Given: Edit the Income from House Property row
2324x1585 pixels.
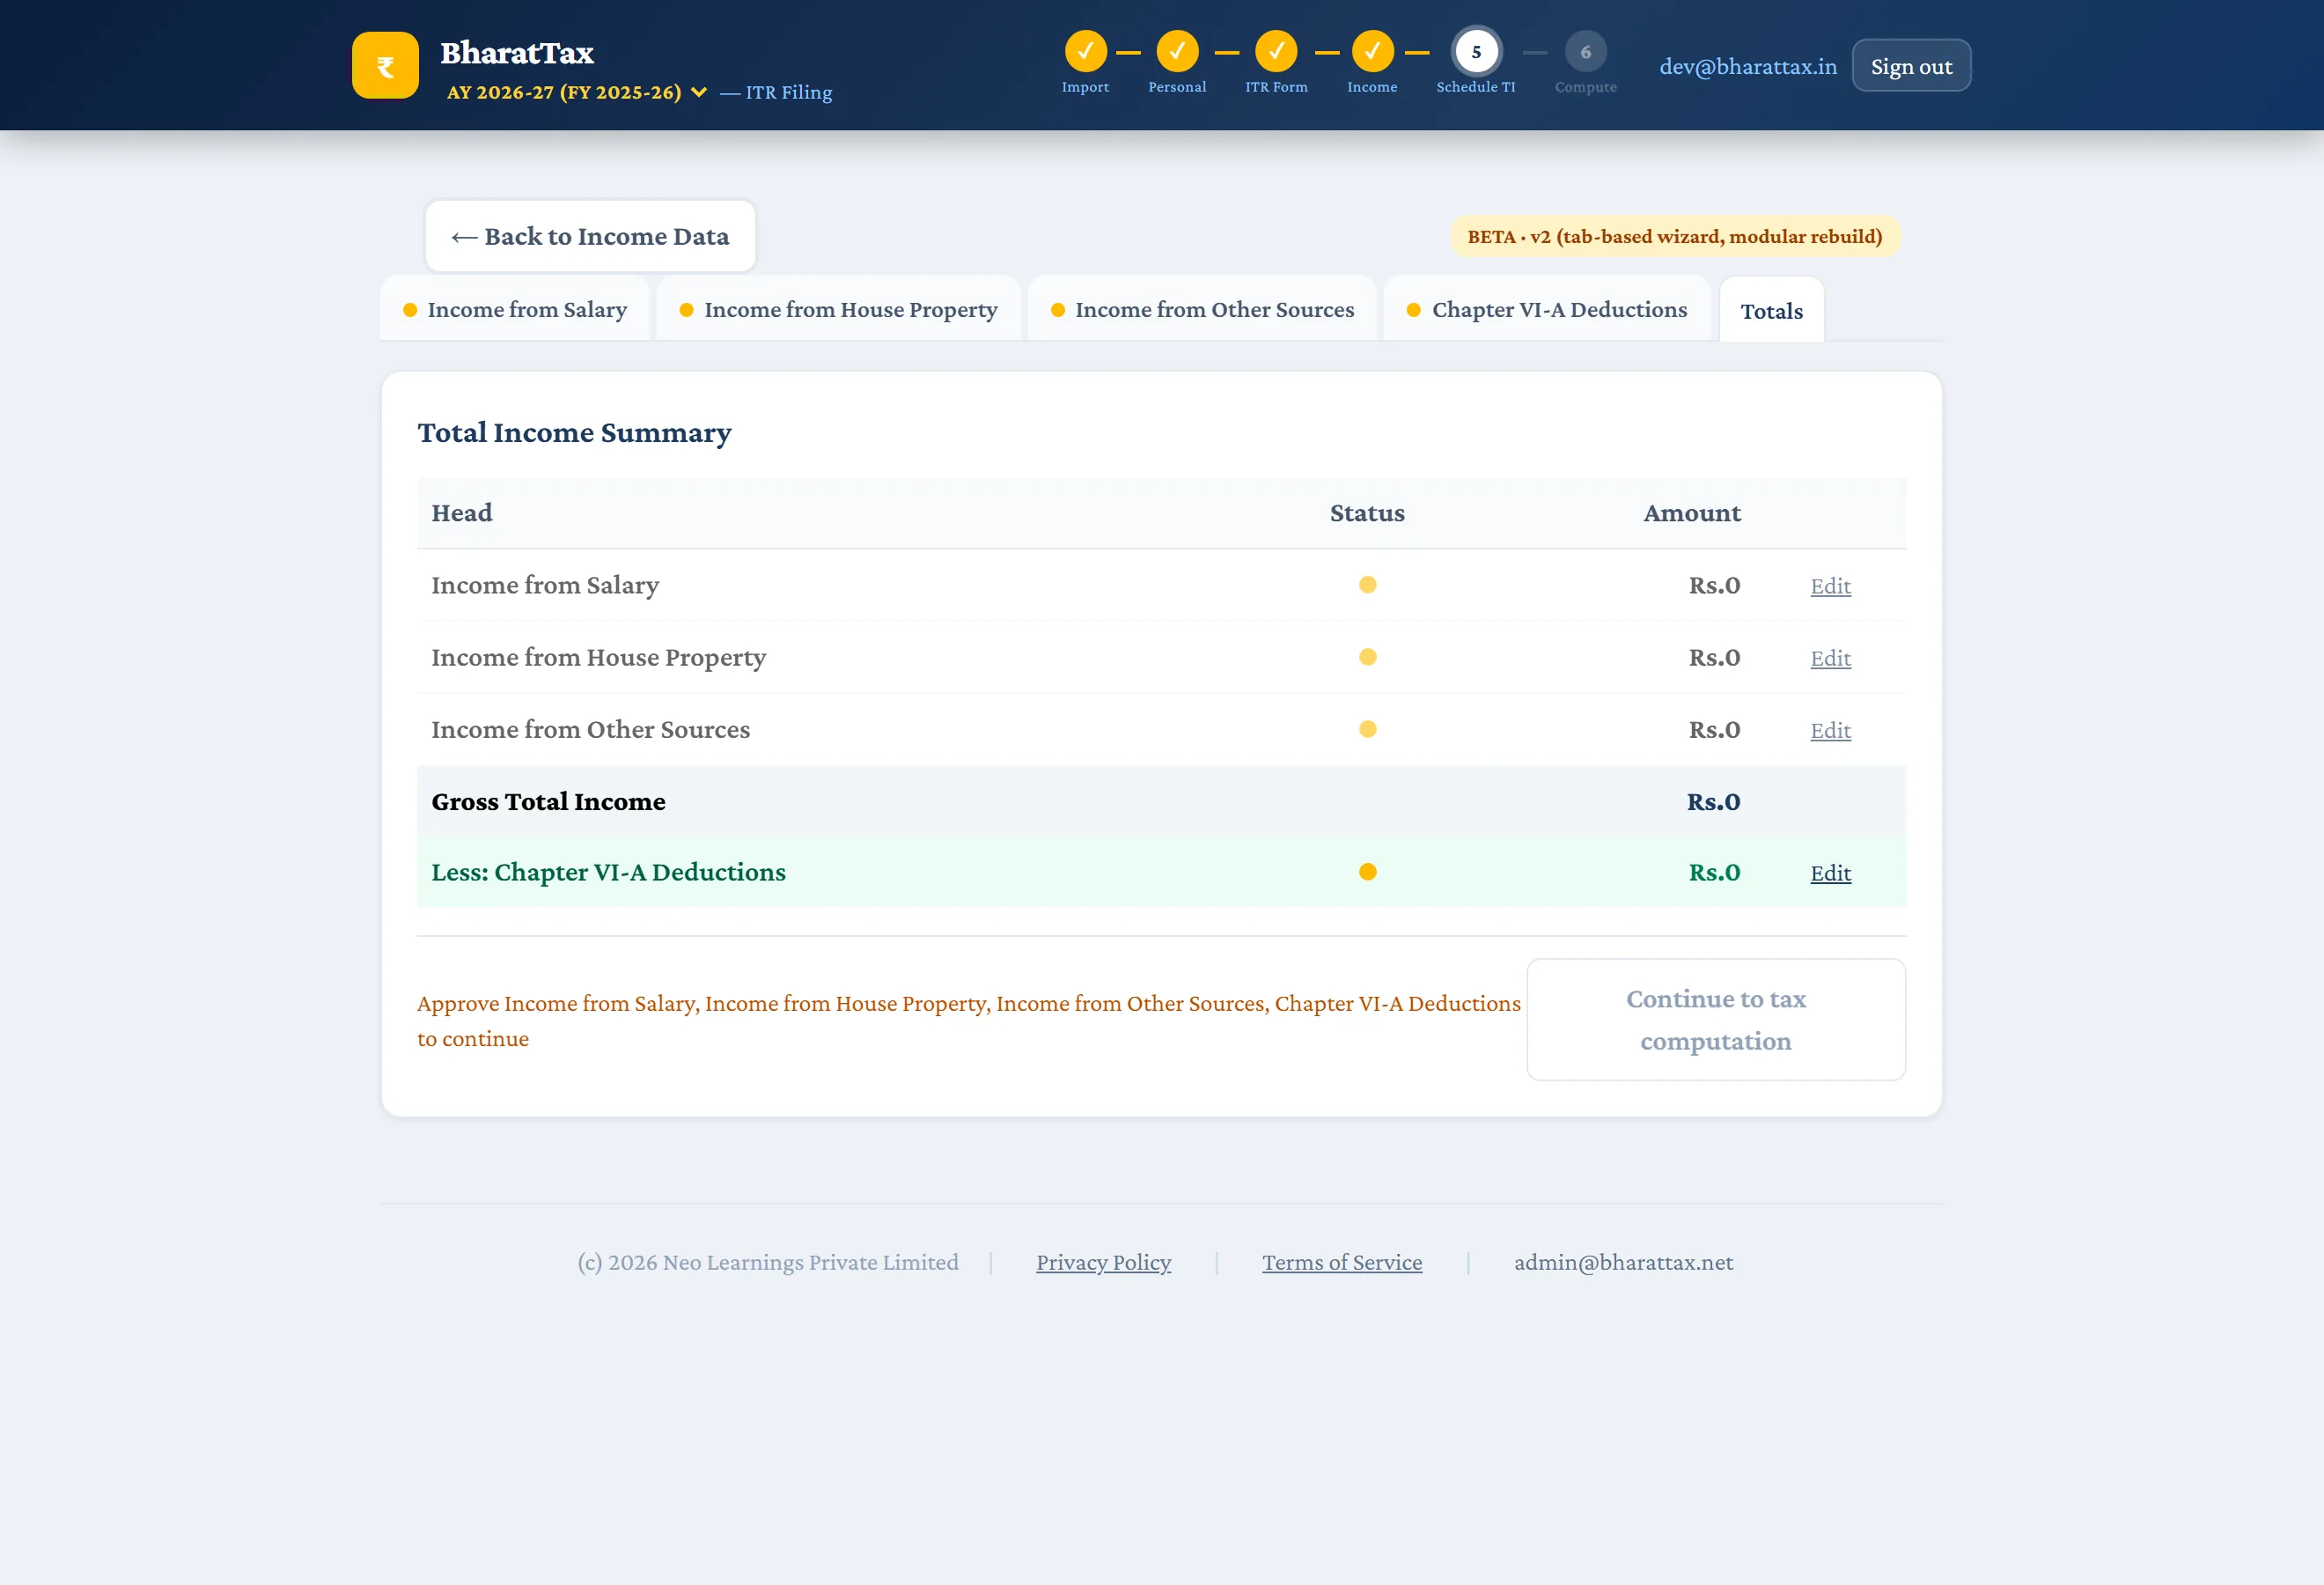Looking at the screenshot, I should point(1830,658).
